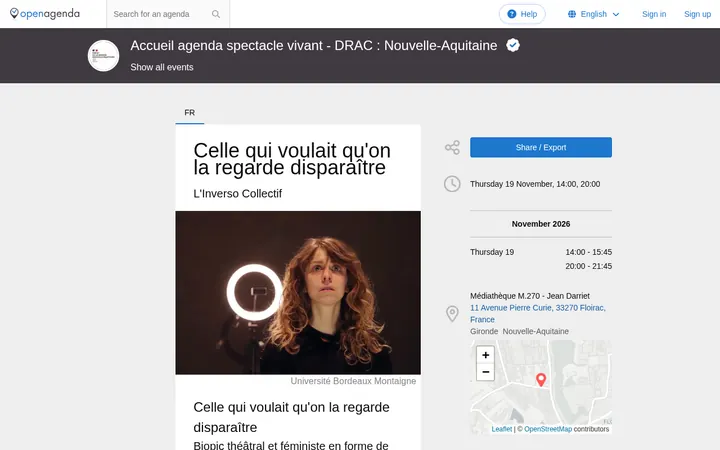Click the red map marker
The image size is (720, 450).
click(x=541, y=380)
